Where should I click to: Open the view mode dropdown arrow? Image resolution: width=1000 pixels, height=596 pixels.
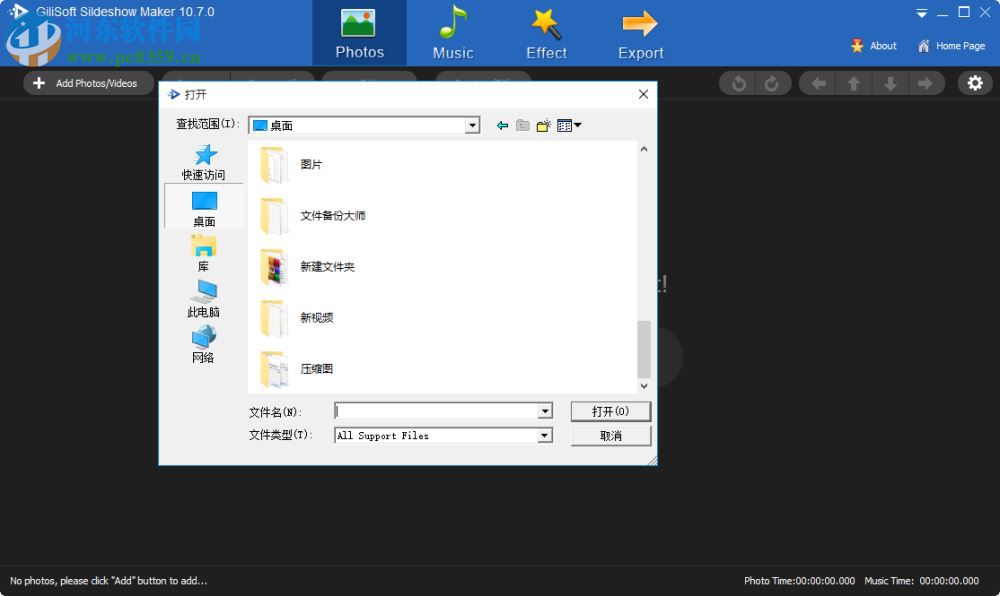point(577,125)
